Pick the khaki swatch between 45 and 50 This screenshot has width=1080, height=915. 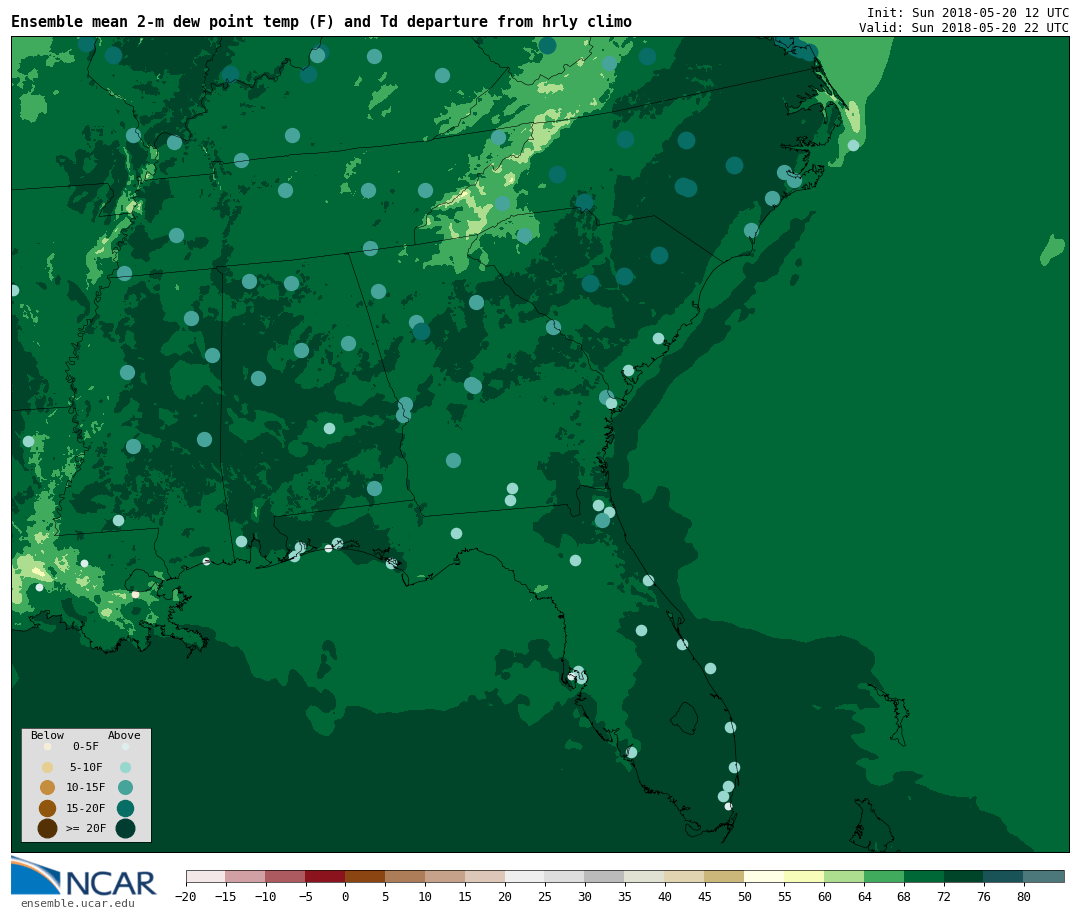[x=724, y=876]
